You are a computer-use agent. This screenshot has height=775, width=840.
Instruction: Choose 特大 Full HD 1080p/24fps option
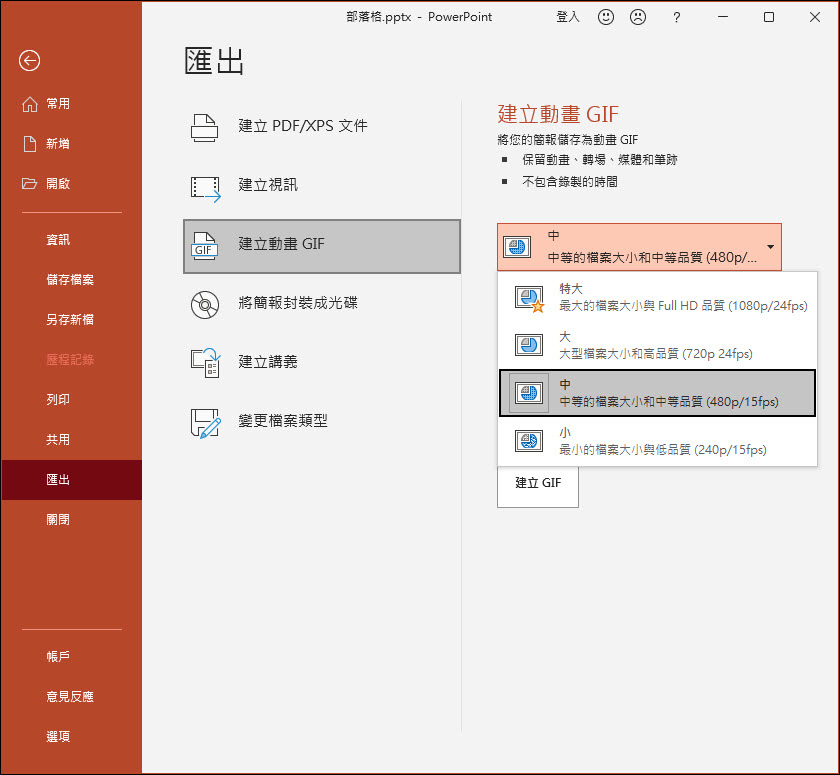(x=657, y=298)
